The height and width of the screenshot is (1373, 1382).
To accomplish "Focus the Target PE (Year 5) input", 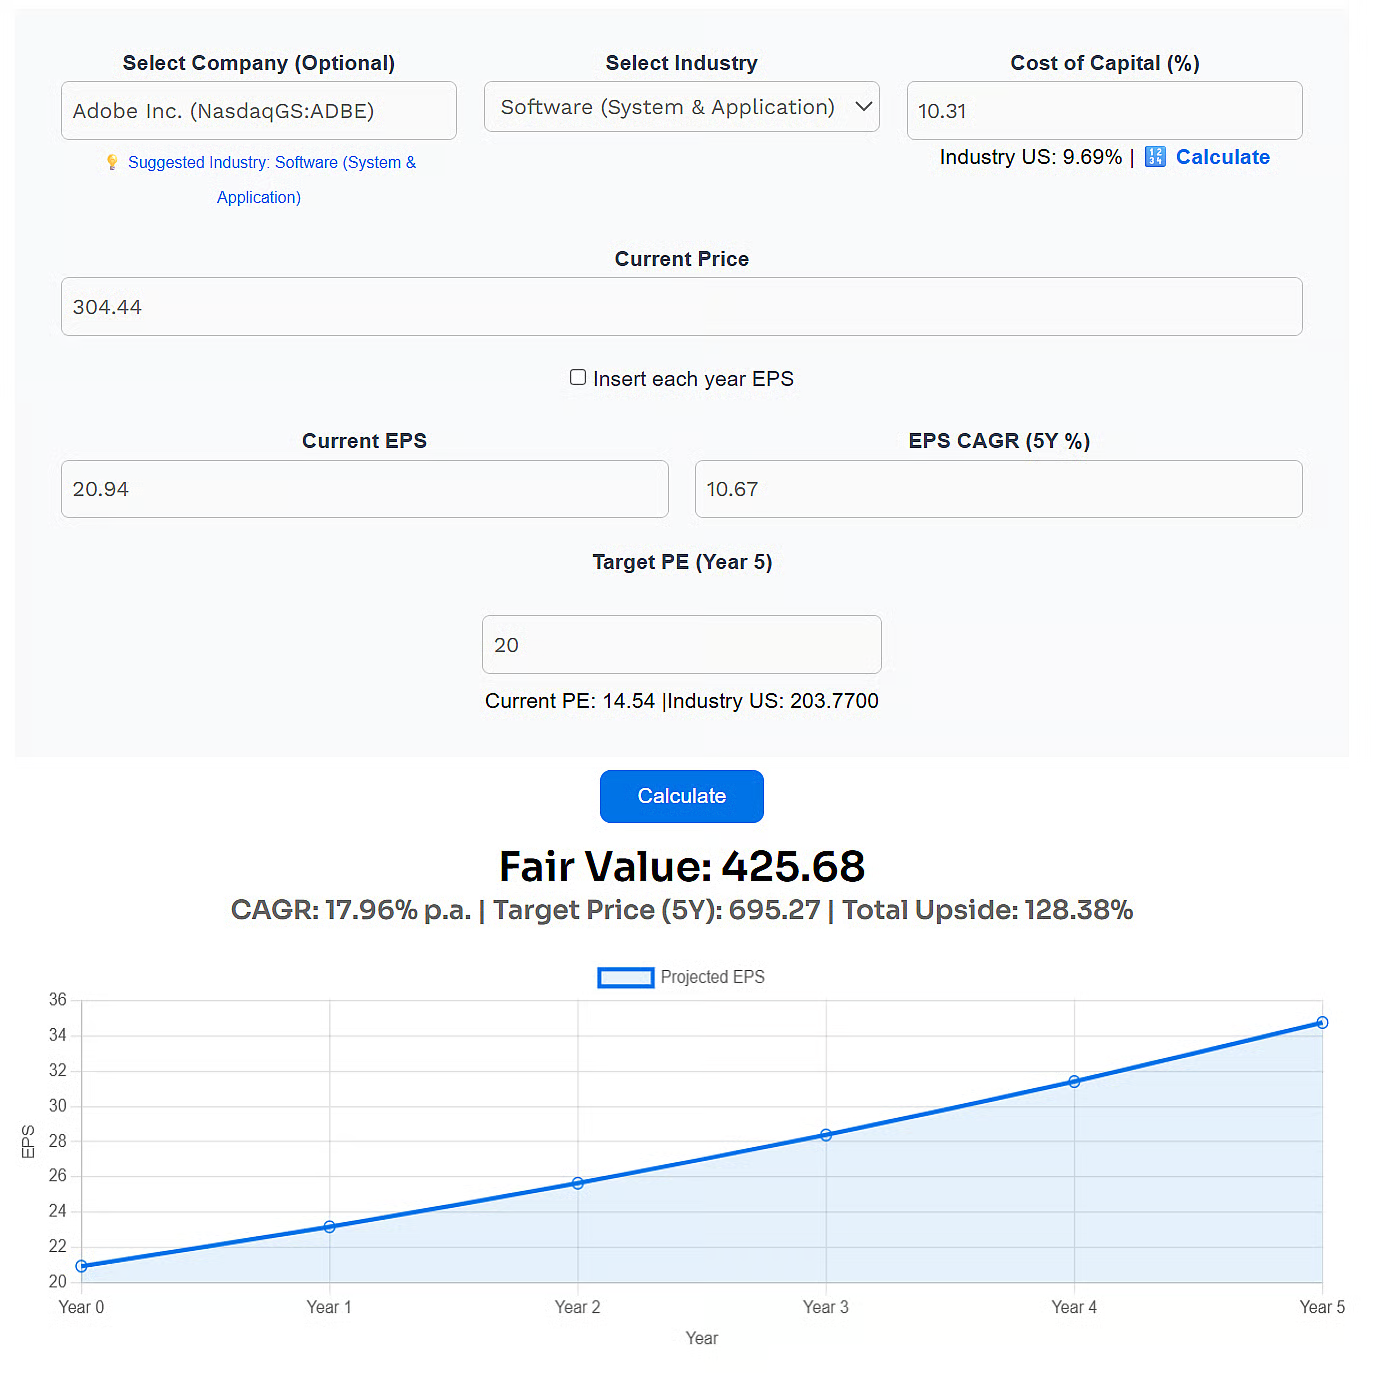I will (681, 645).
